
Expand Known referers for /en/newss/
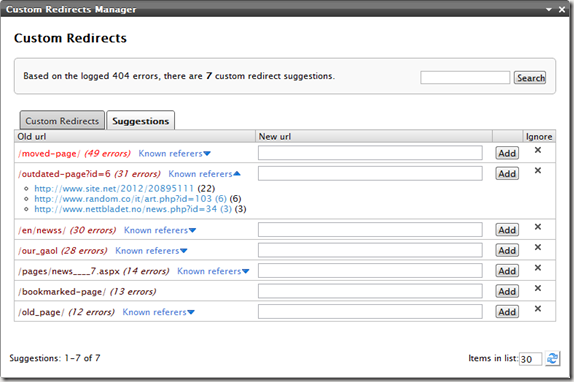tap(160, 231)
